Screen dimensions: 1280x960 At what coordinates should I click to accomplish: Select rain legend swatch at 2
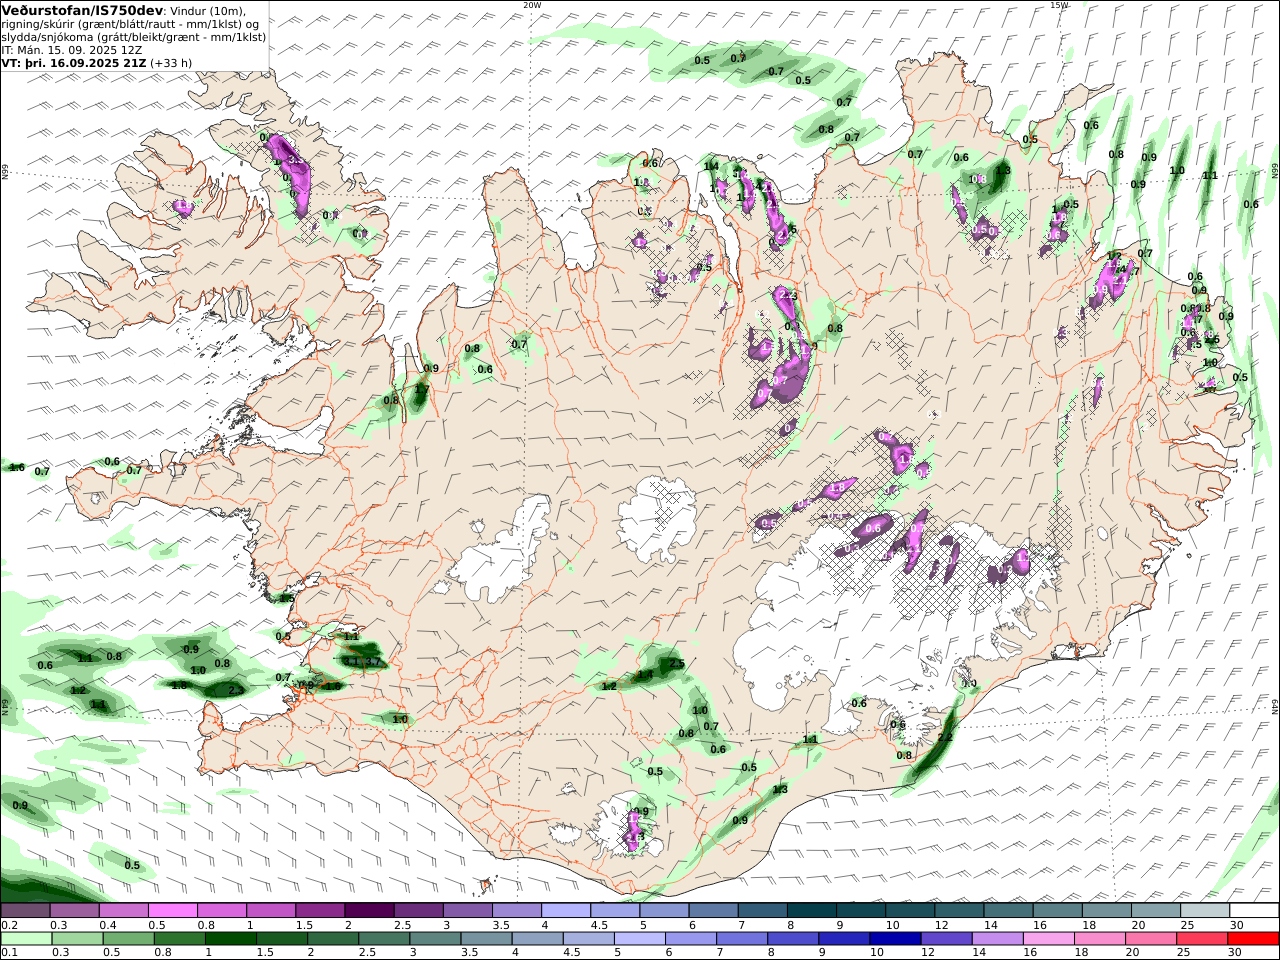pyautogui.click(x=332, y=939)
